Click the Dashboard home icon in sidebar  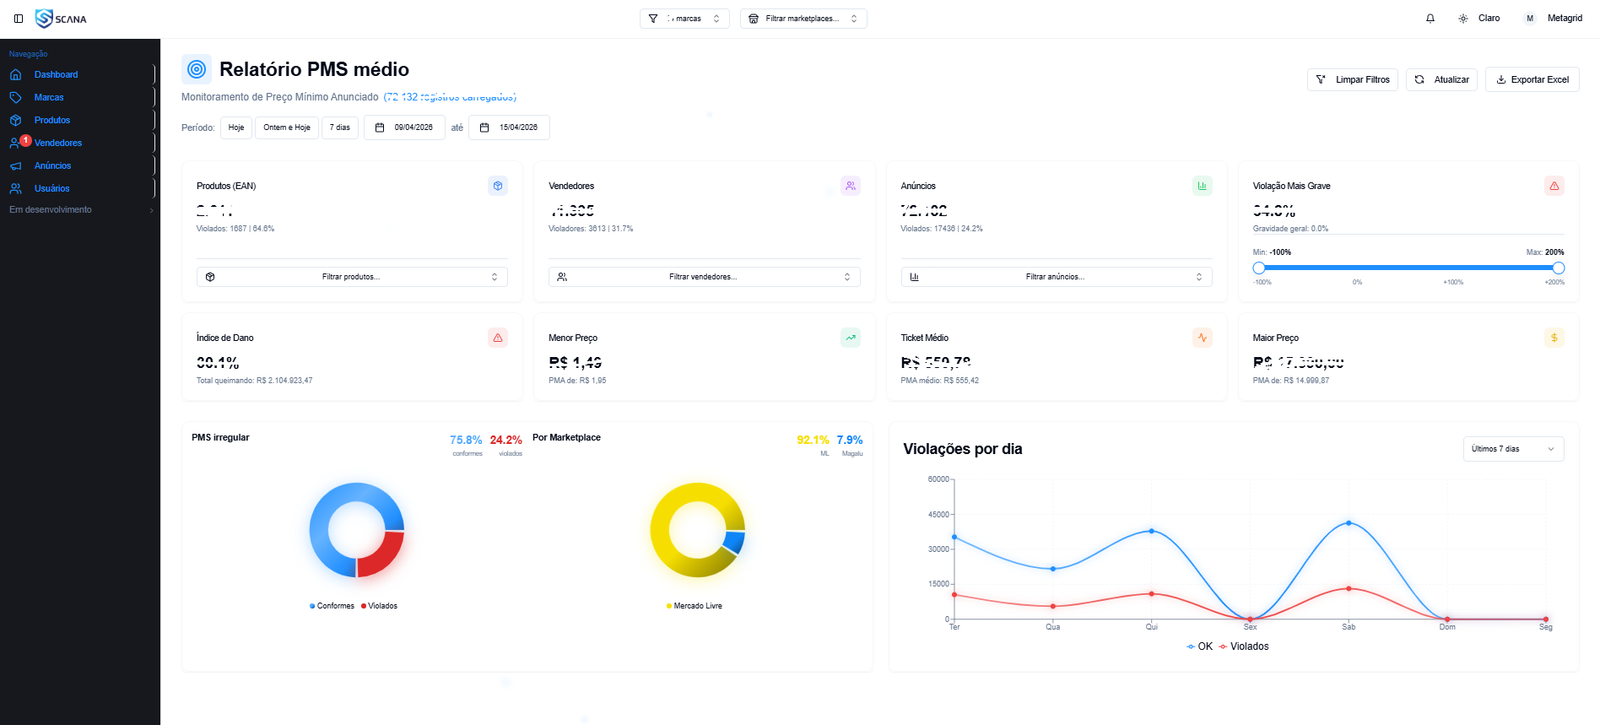(x=15, y=75)
